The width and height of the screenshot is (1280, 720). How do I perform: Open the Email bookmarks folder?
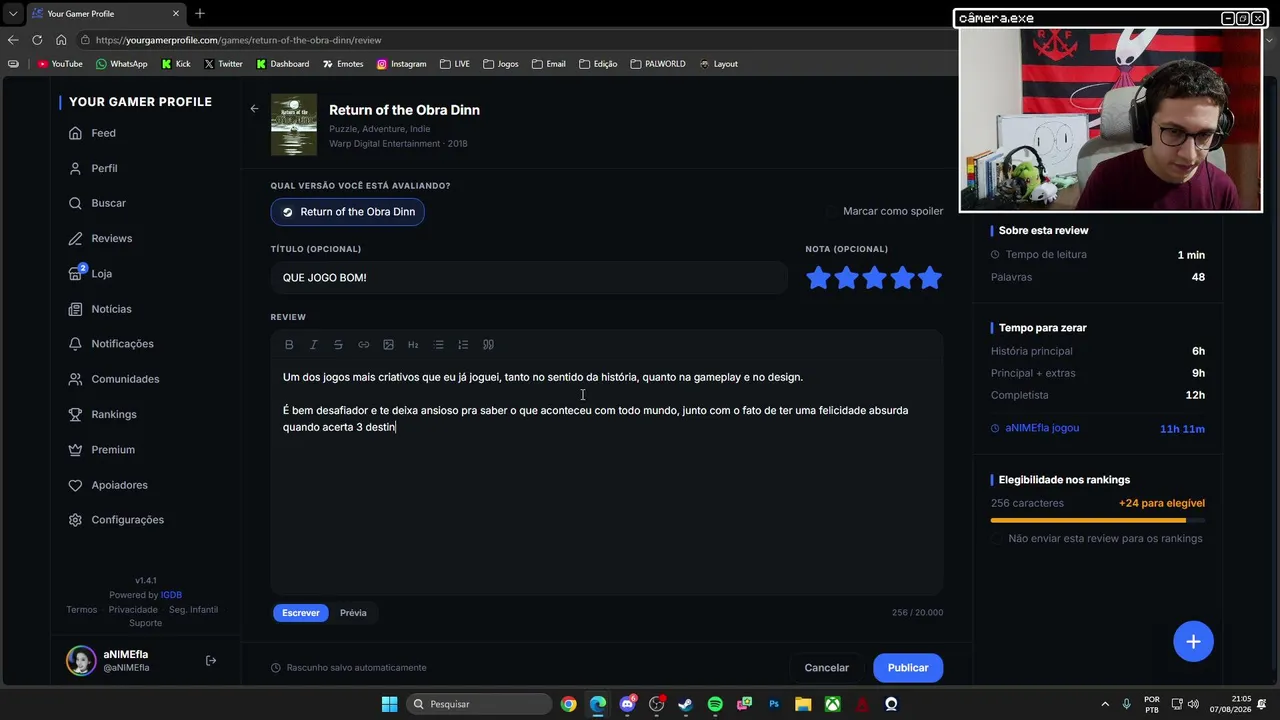(x=549, y=64)
